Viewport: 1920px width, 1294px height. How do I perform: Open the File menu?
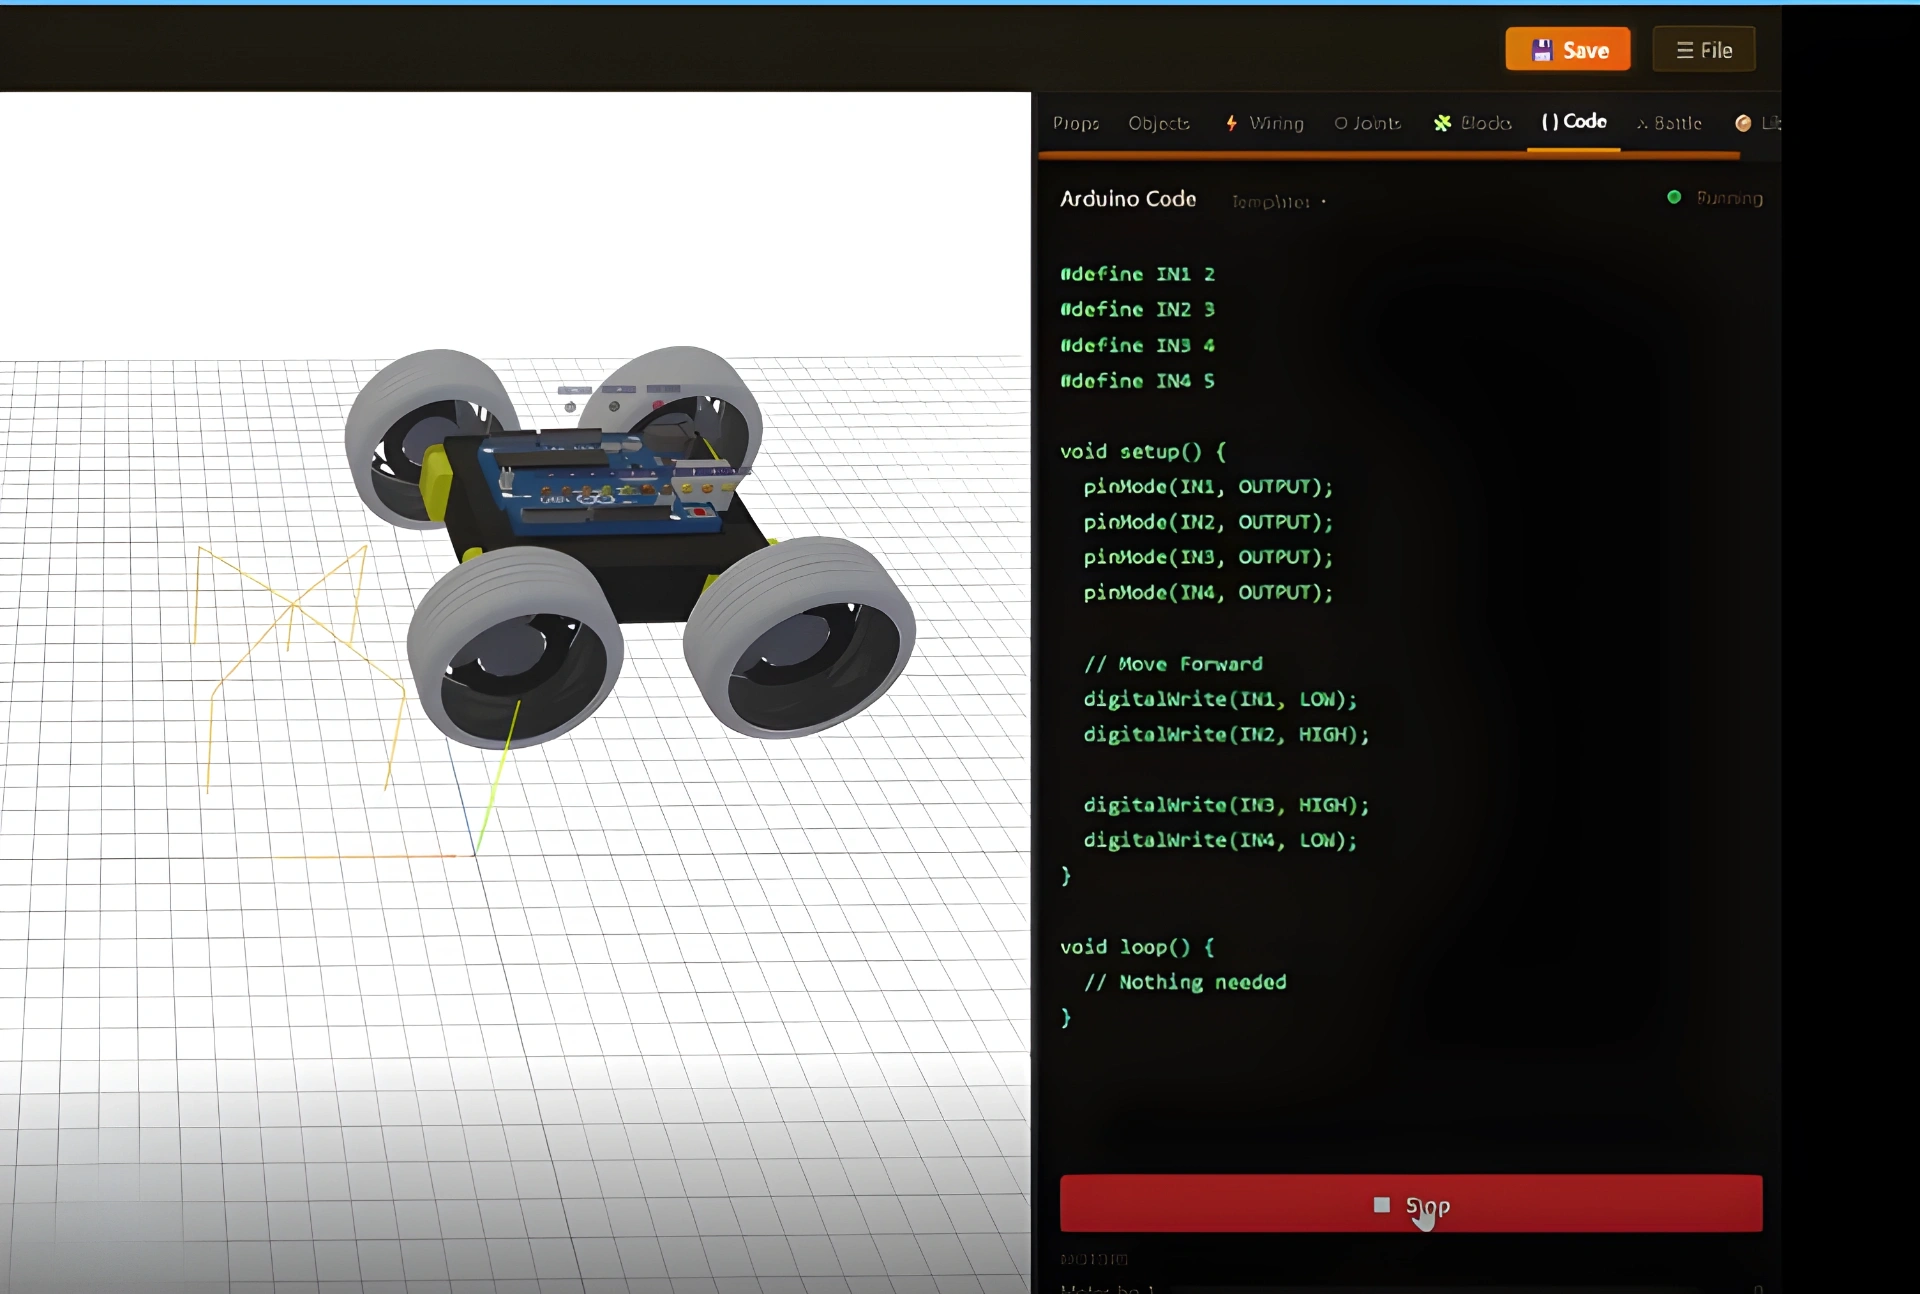[1704, 50]
